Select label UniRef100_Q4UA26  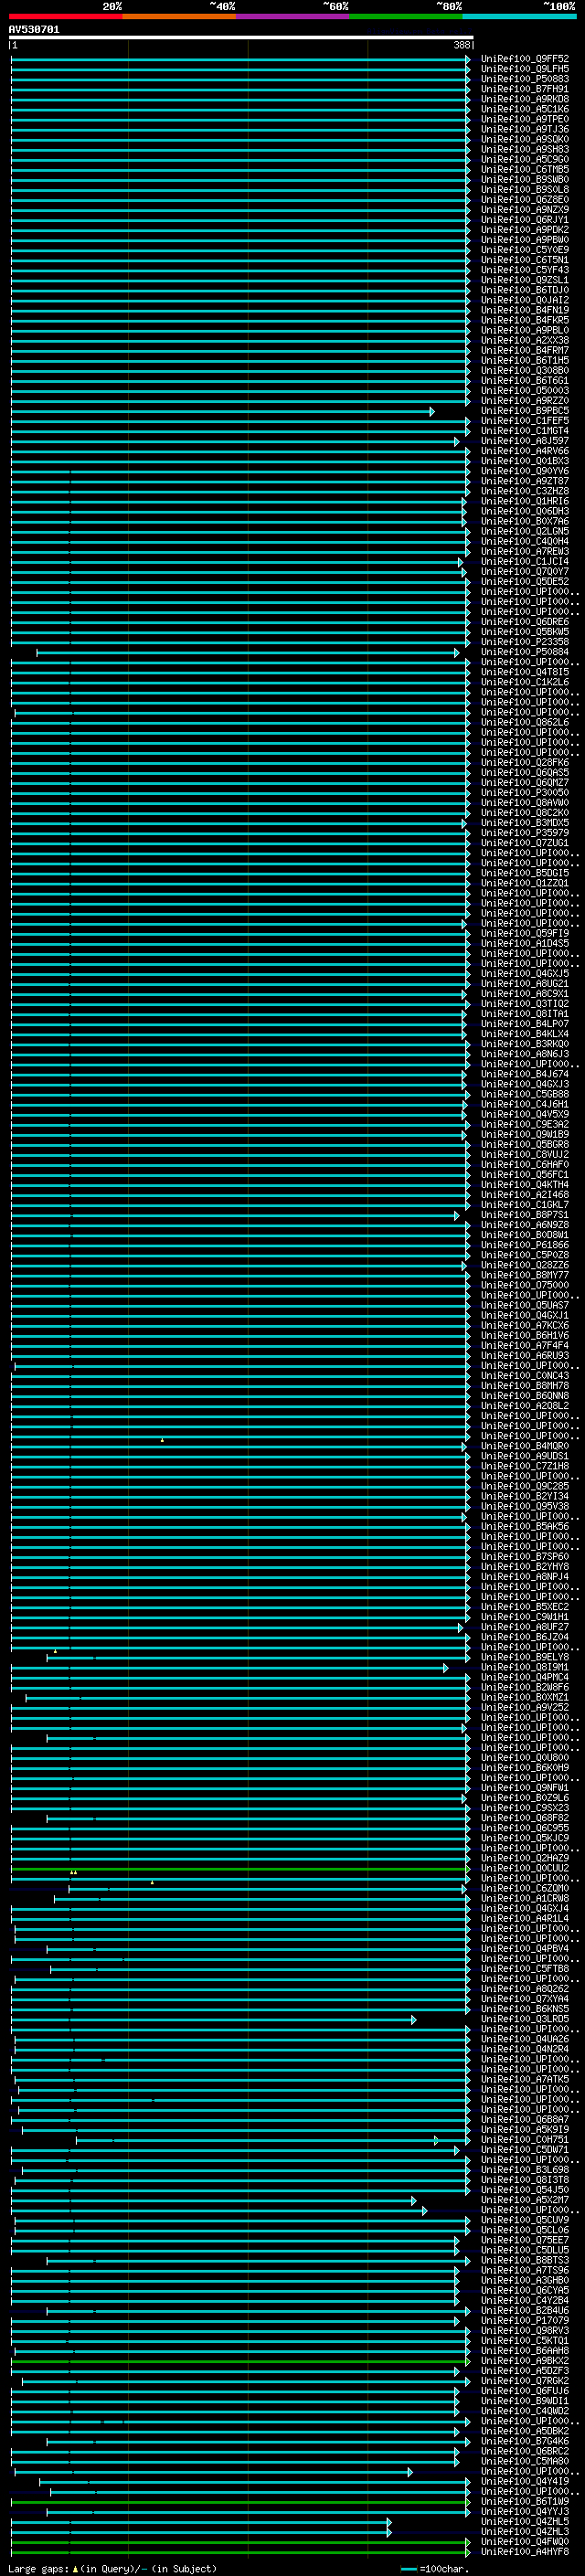pyautogui.click(x=525, y=2039)
